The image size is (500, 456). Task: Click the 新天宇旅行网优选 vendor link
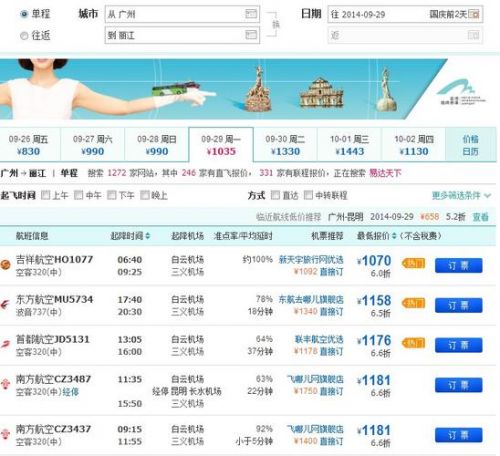(311, 260)
